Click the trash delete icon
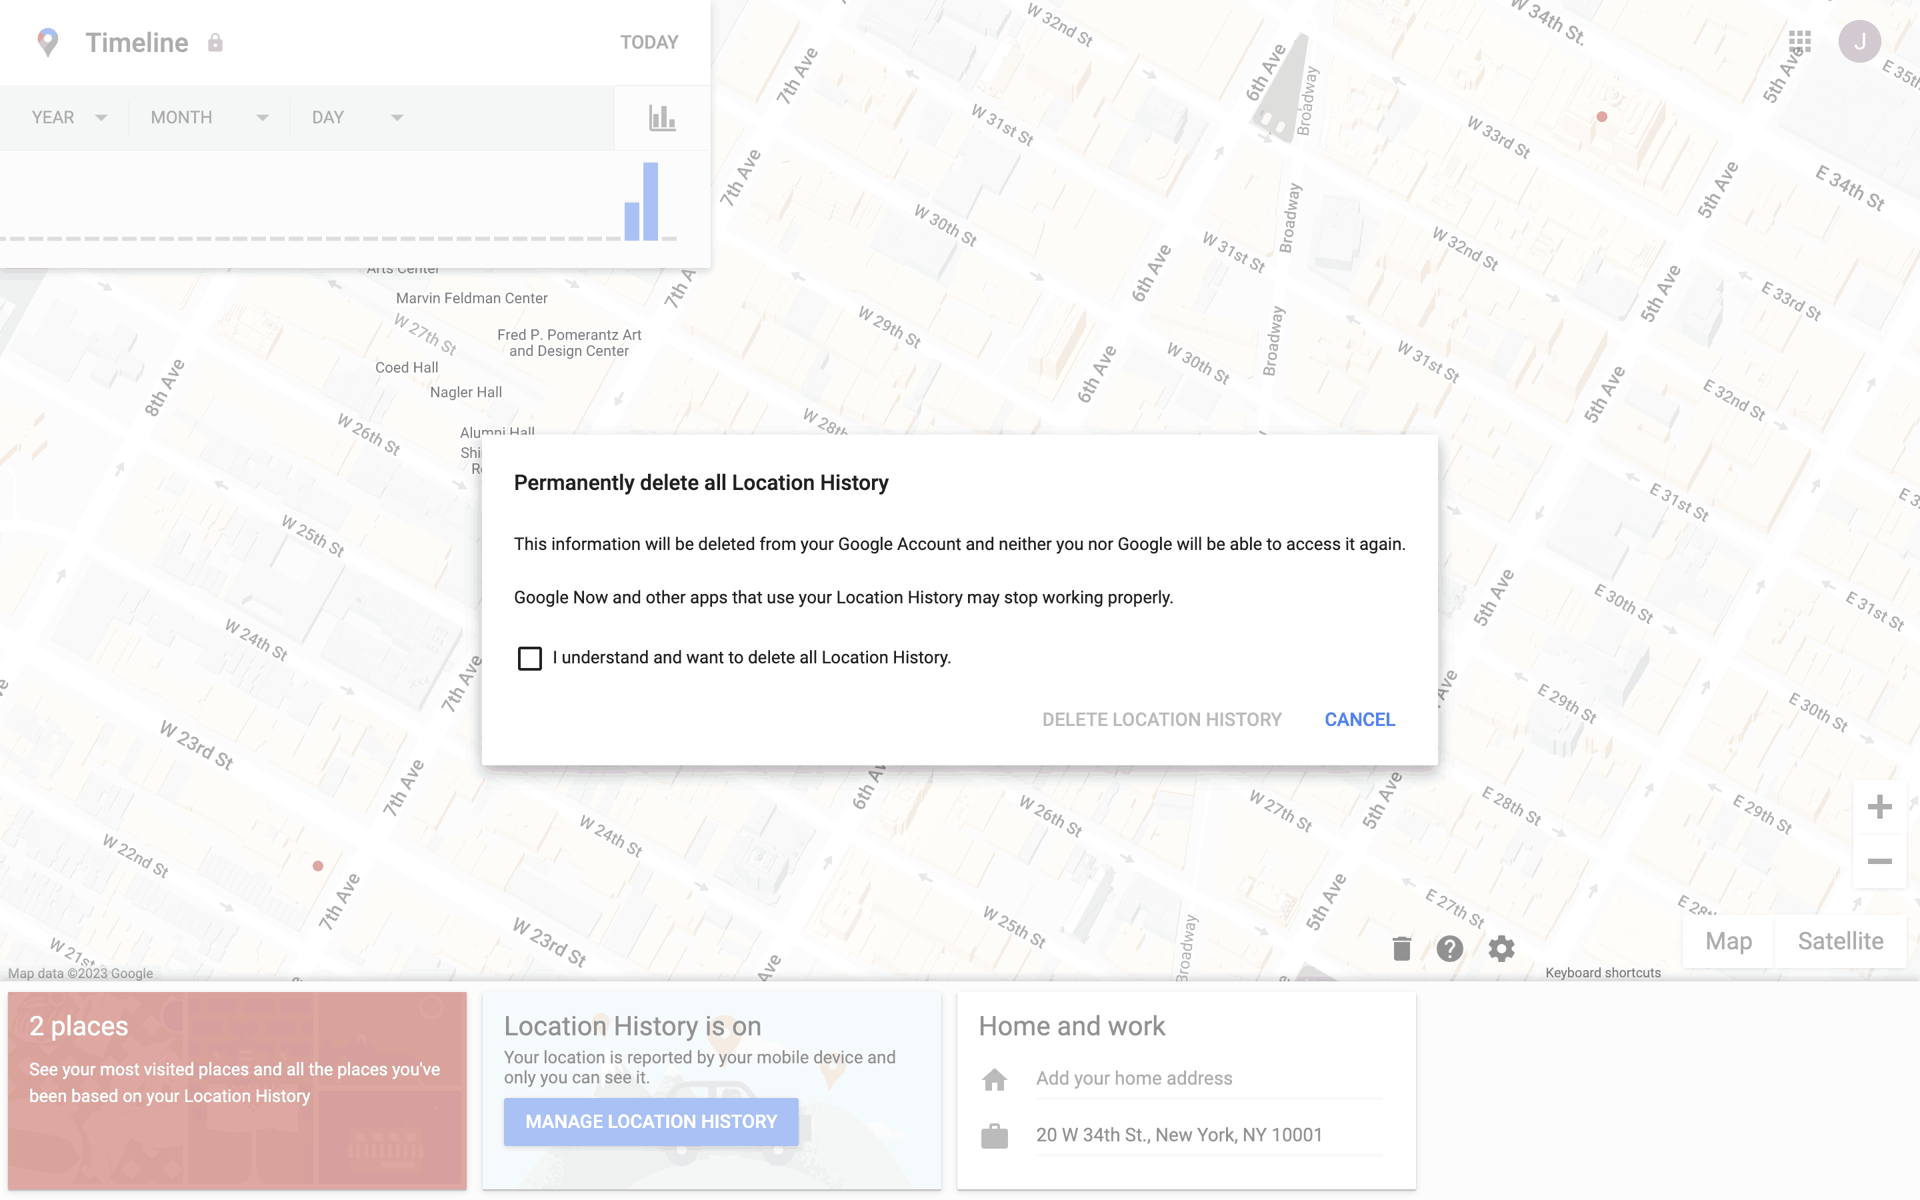The width and height of the screenshot is (1920, 1200). click(1402, 948)
